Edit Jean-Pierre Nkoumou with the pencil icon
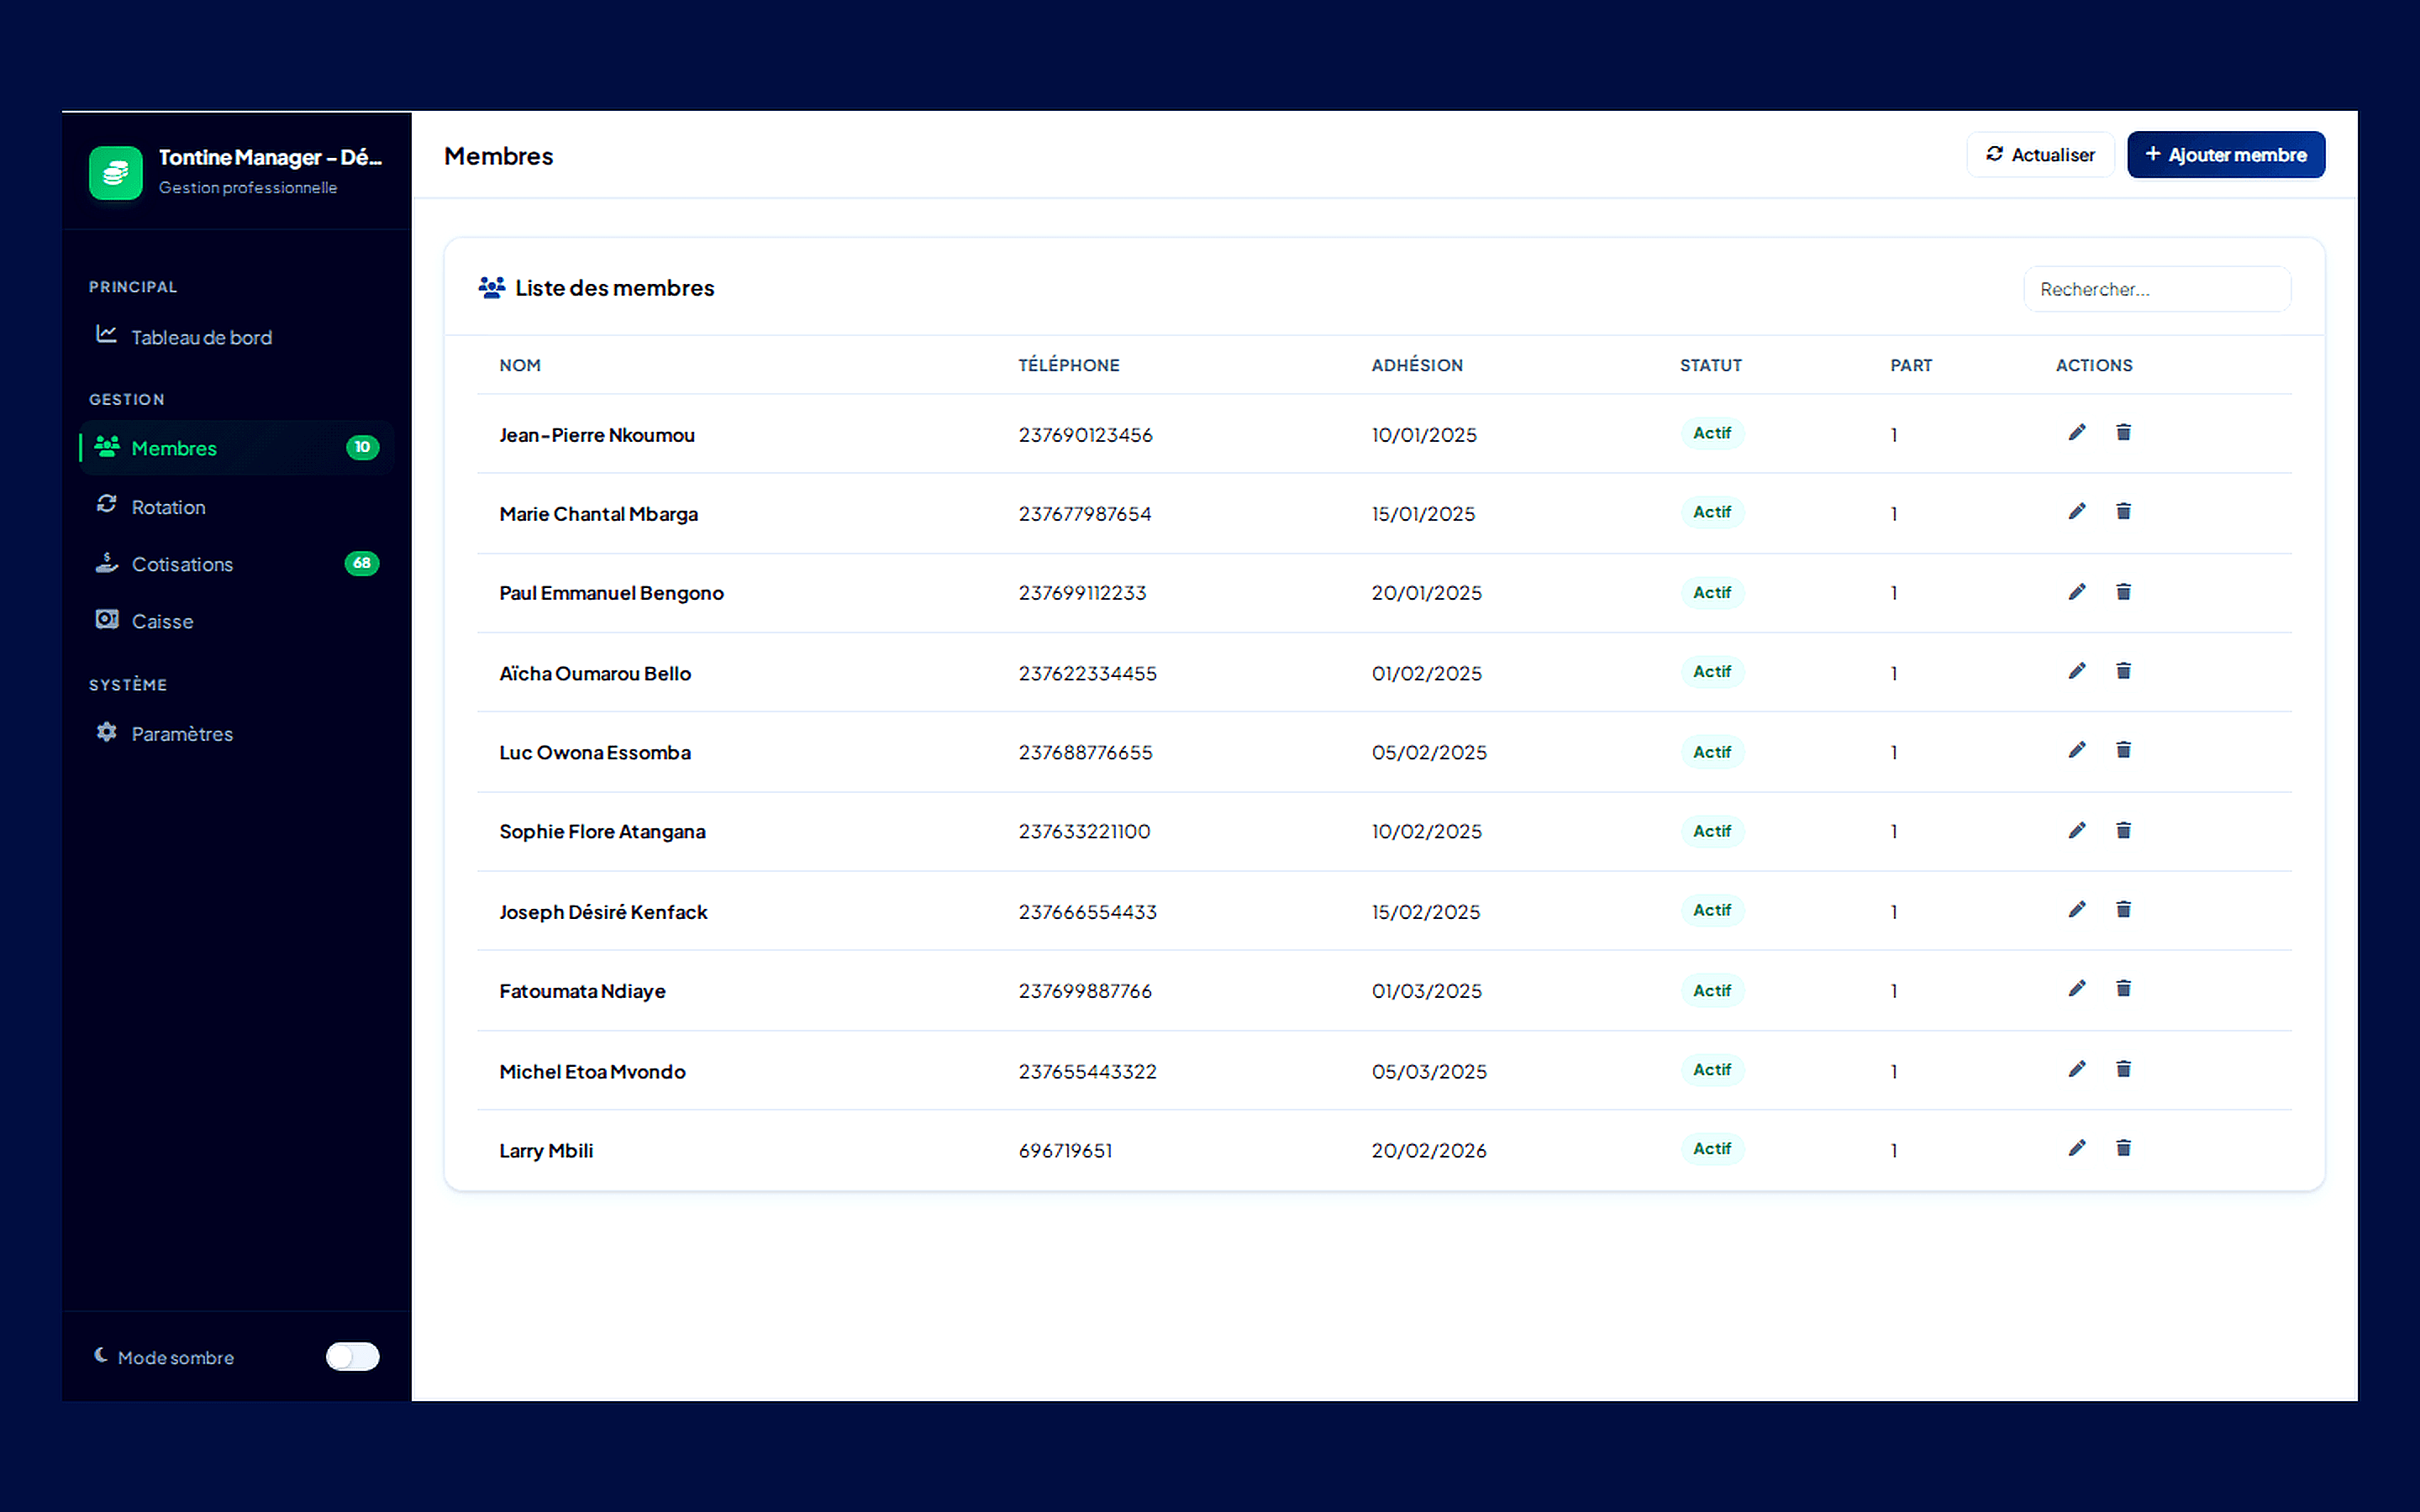The image size is (2420, 1512). pyautogui.click(x=2076, y=432)
